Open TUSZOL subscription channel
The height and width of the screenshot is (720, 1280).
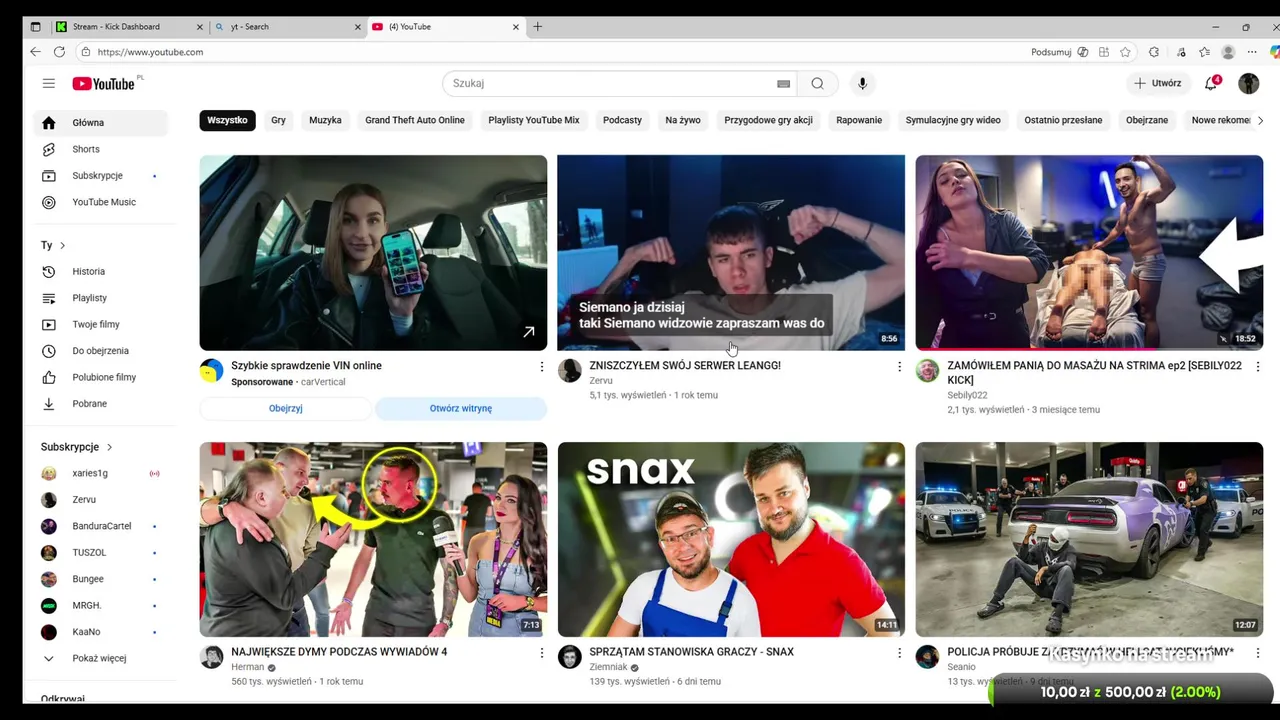click(x=99, y=552)
